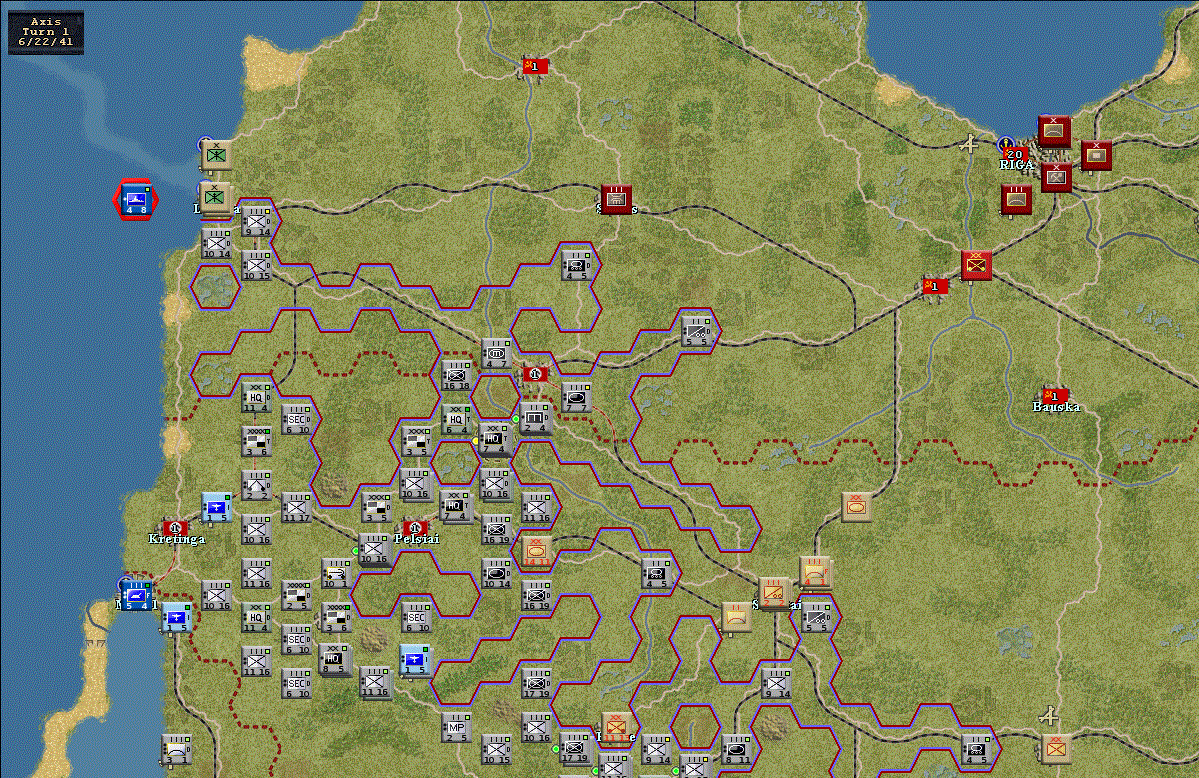Image resolution: width=1199 pixels, height=778 pixels.
Task: Click the Bauska town label
Action: point(1056,408)
